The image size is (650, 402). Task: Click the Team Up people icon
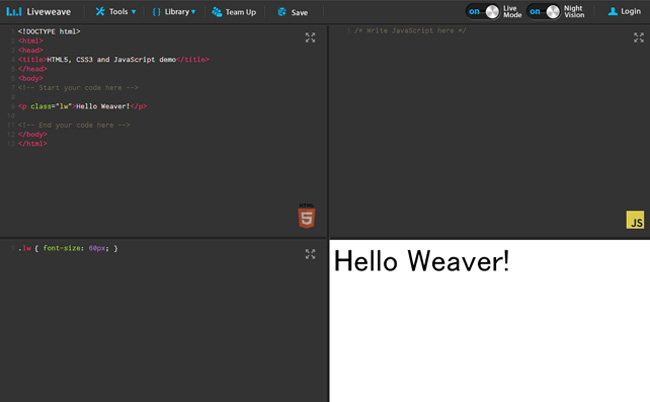point(217,12)
